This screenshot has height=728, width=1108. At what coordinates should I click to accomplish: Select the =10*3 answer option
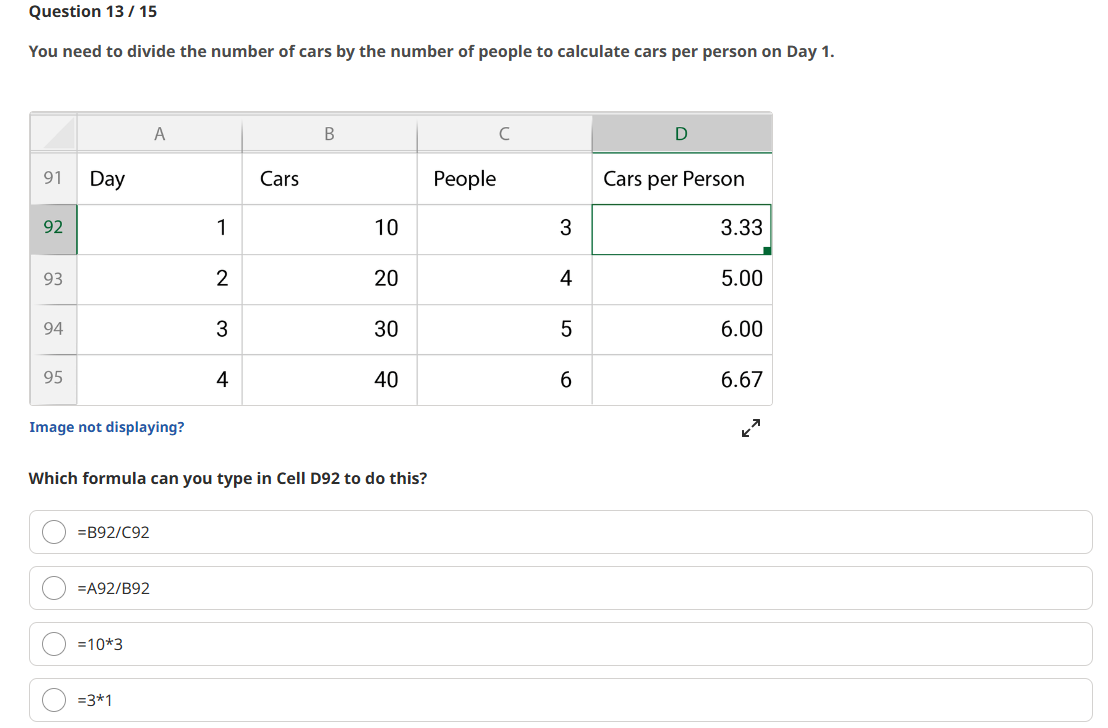pos(53,644)
